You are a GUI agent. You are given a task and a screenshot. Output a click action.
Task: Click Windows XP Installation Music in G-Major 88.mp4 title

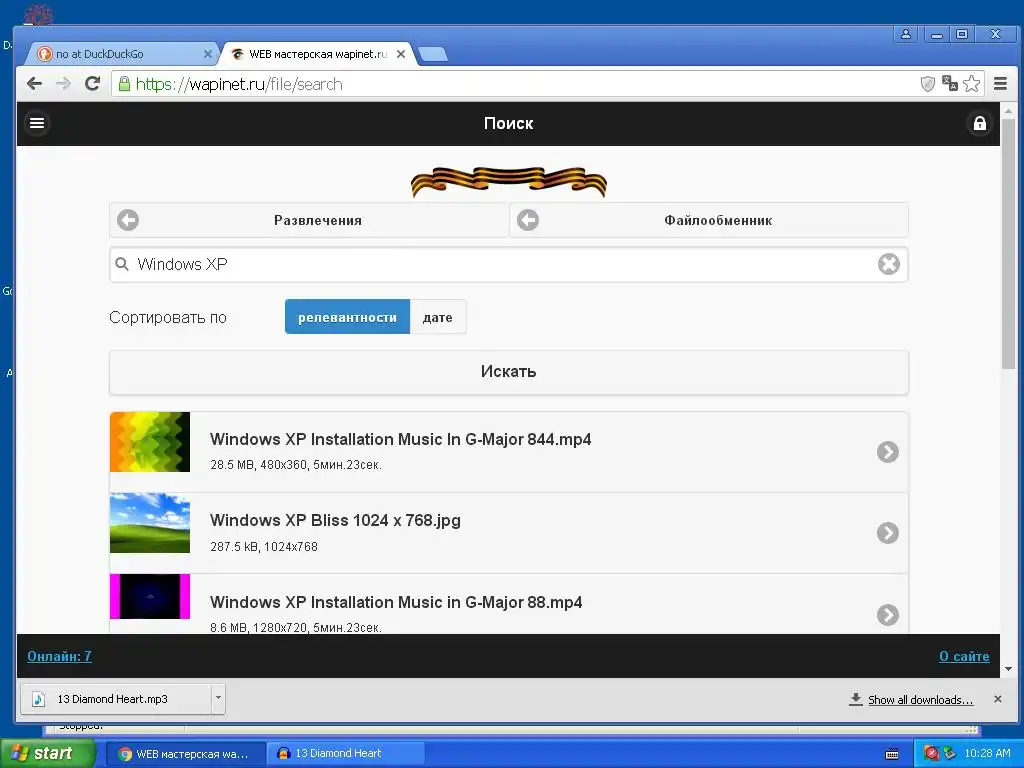pyautogui.click(x=396, y=602)
